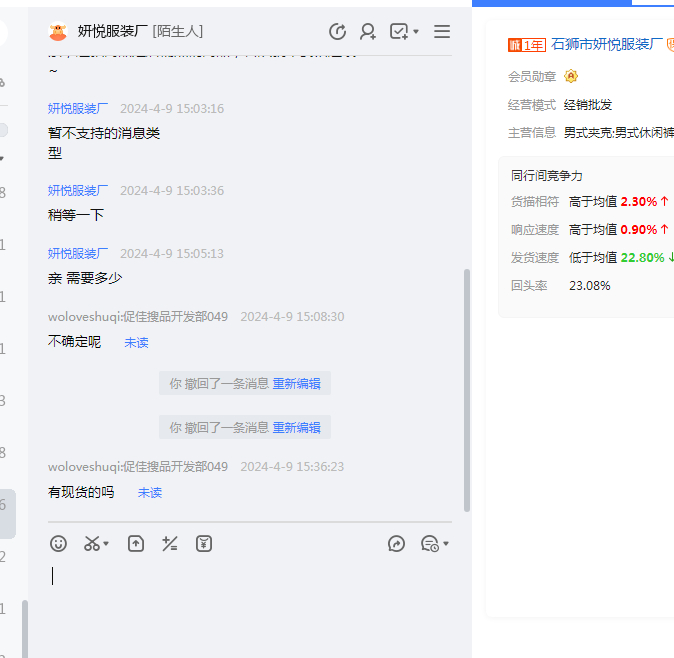Click the chat message vertical scrollbar
Screen dimensions: 674x658
pyautogui.click(x=466, y=390)
